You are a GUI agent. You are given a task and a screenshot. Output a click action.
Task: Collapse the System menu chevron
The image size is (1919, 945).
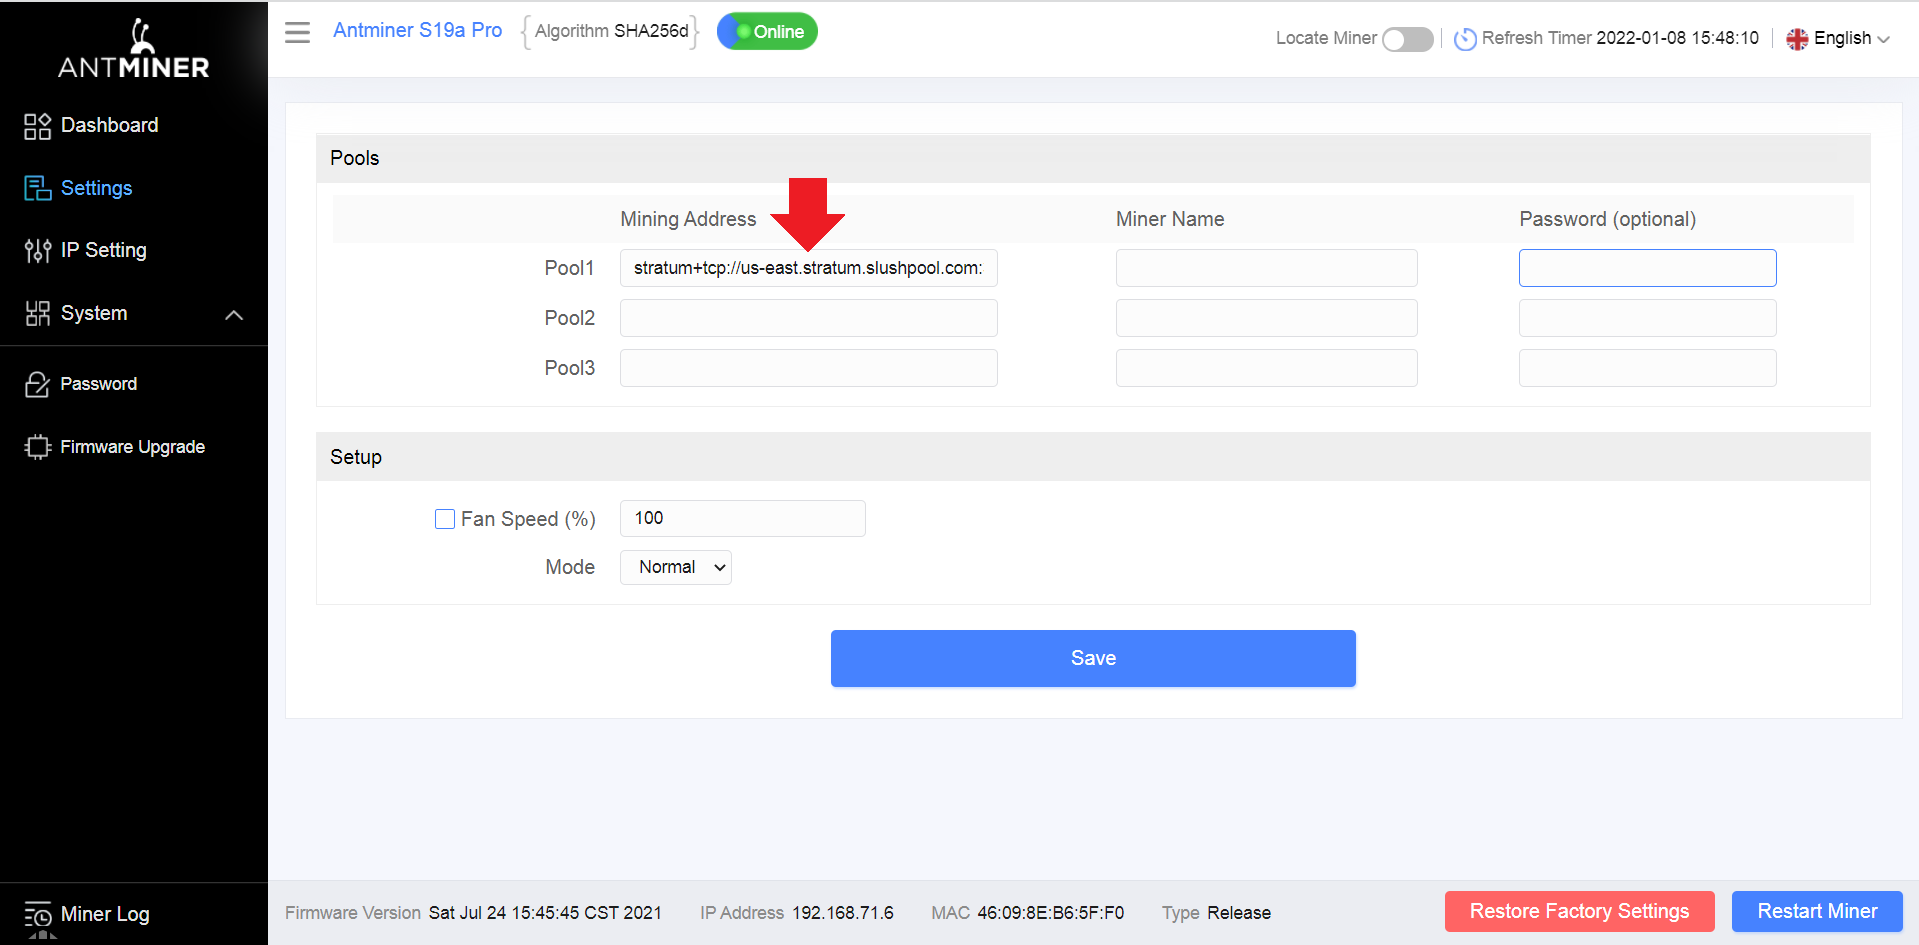point(234,315)
